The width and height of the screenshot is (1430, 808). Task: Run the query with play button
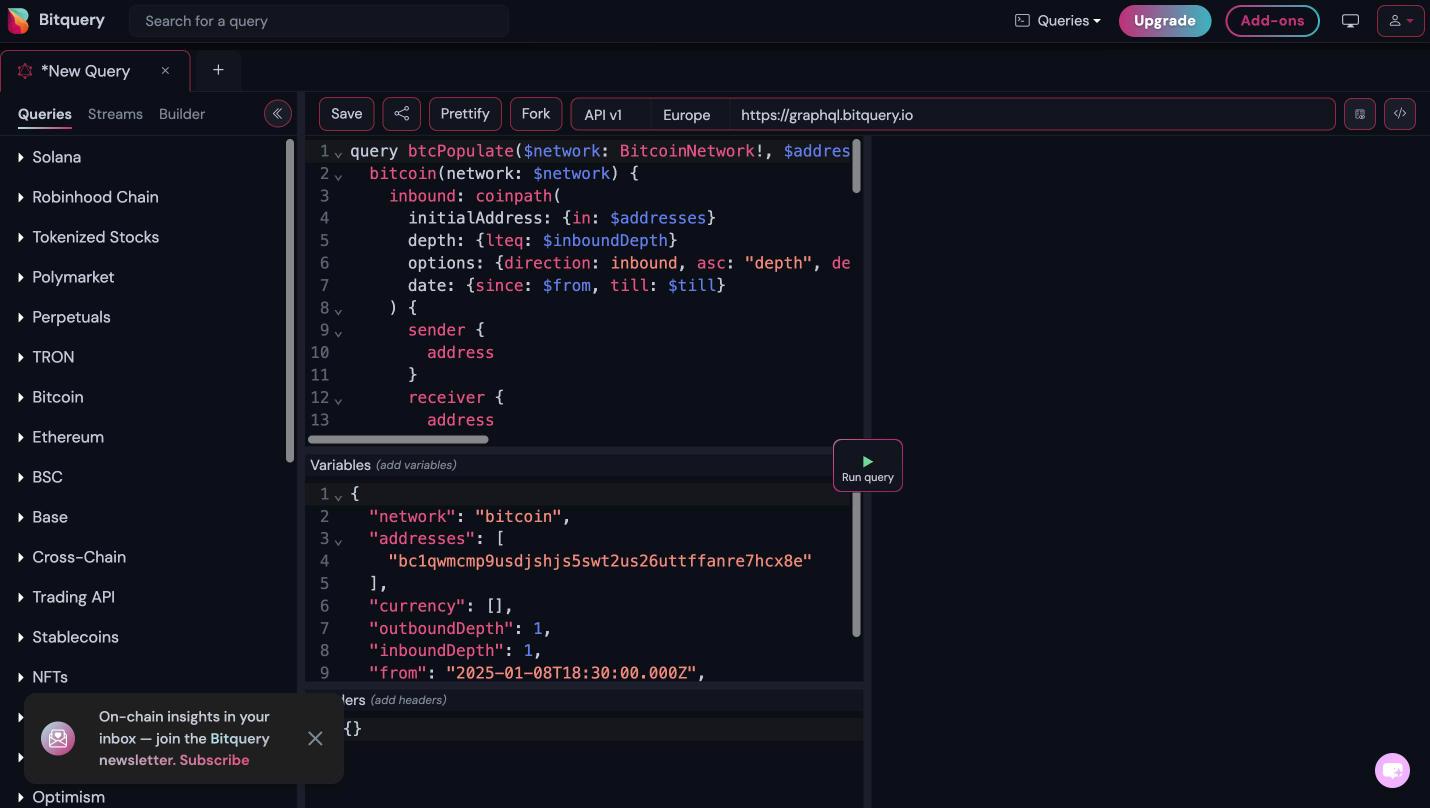tap(868, 466)
